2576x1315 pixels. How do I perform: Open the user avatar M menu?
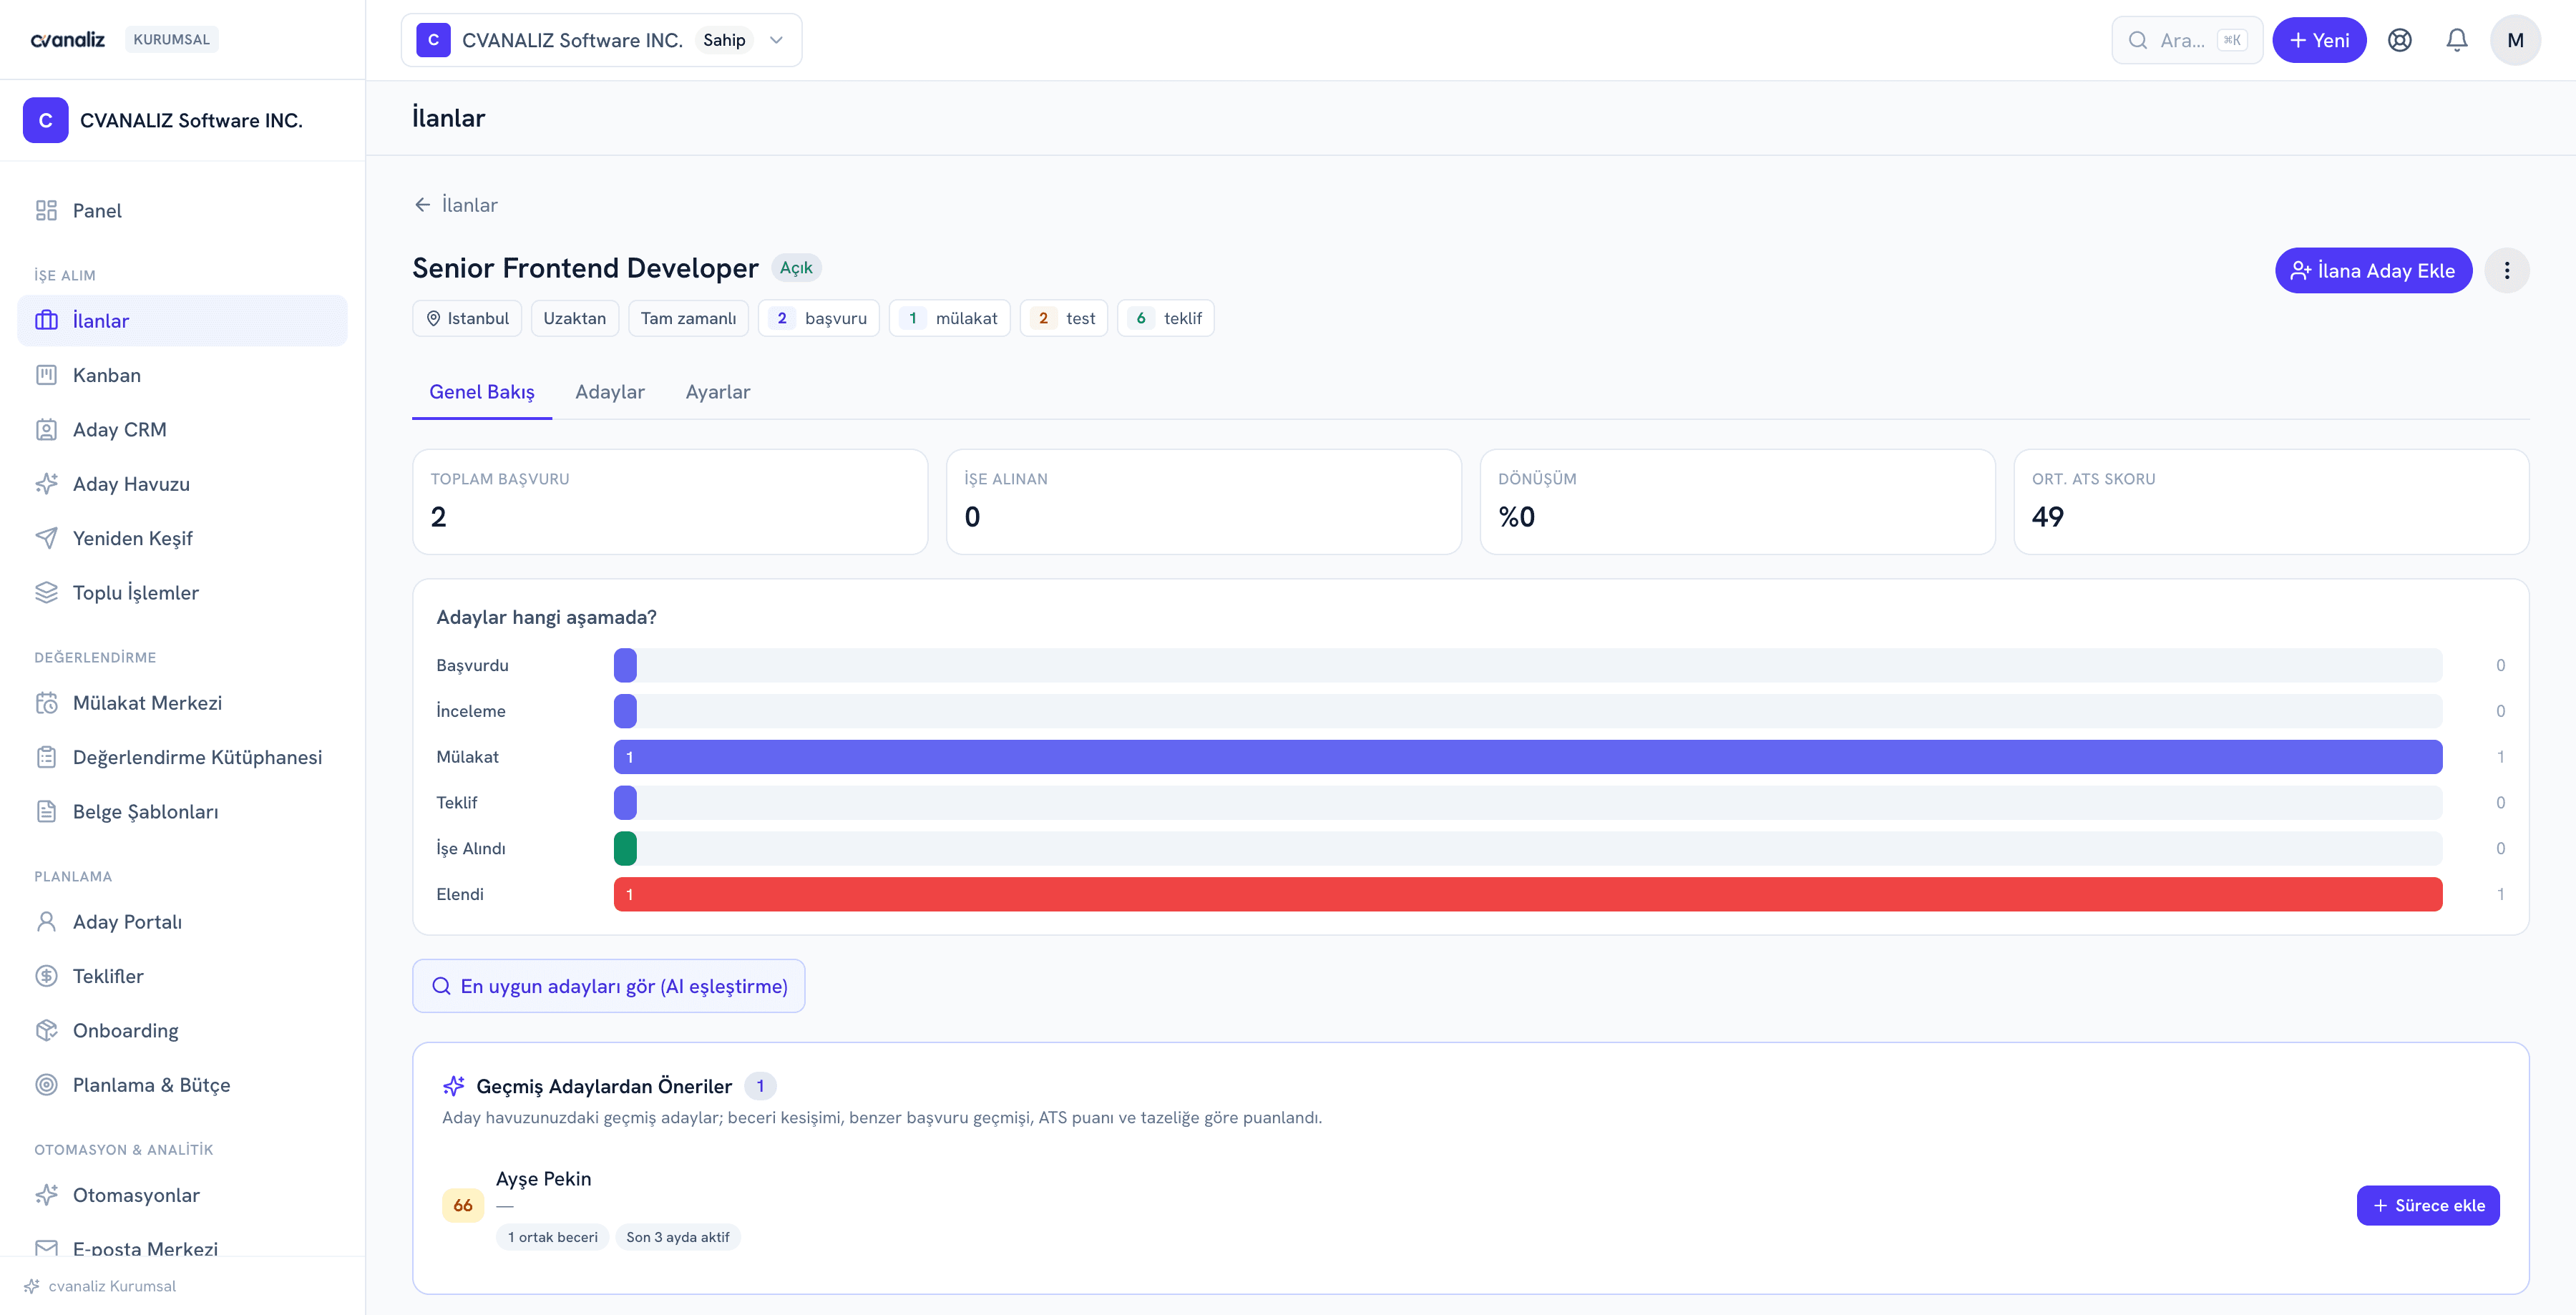(2515, 40)
